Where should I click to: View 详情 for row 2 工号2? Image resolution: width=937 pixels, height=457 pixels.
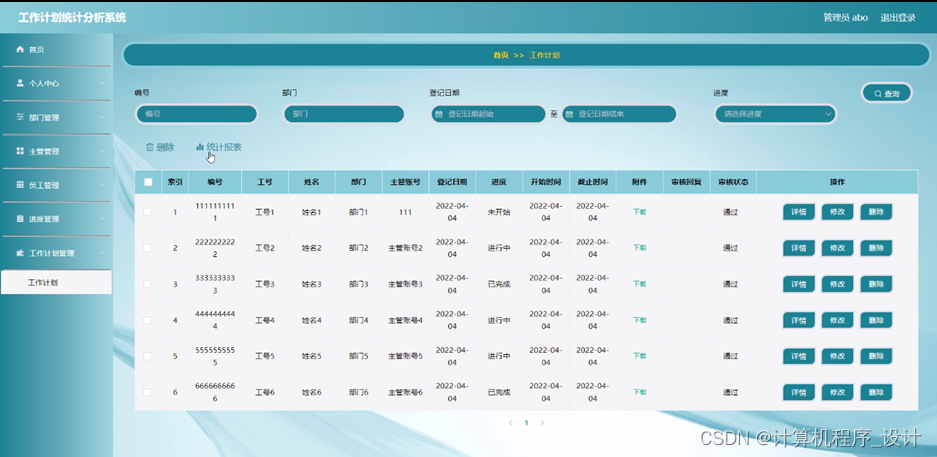(799, 248)
